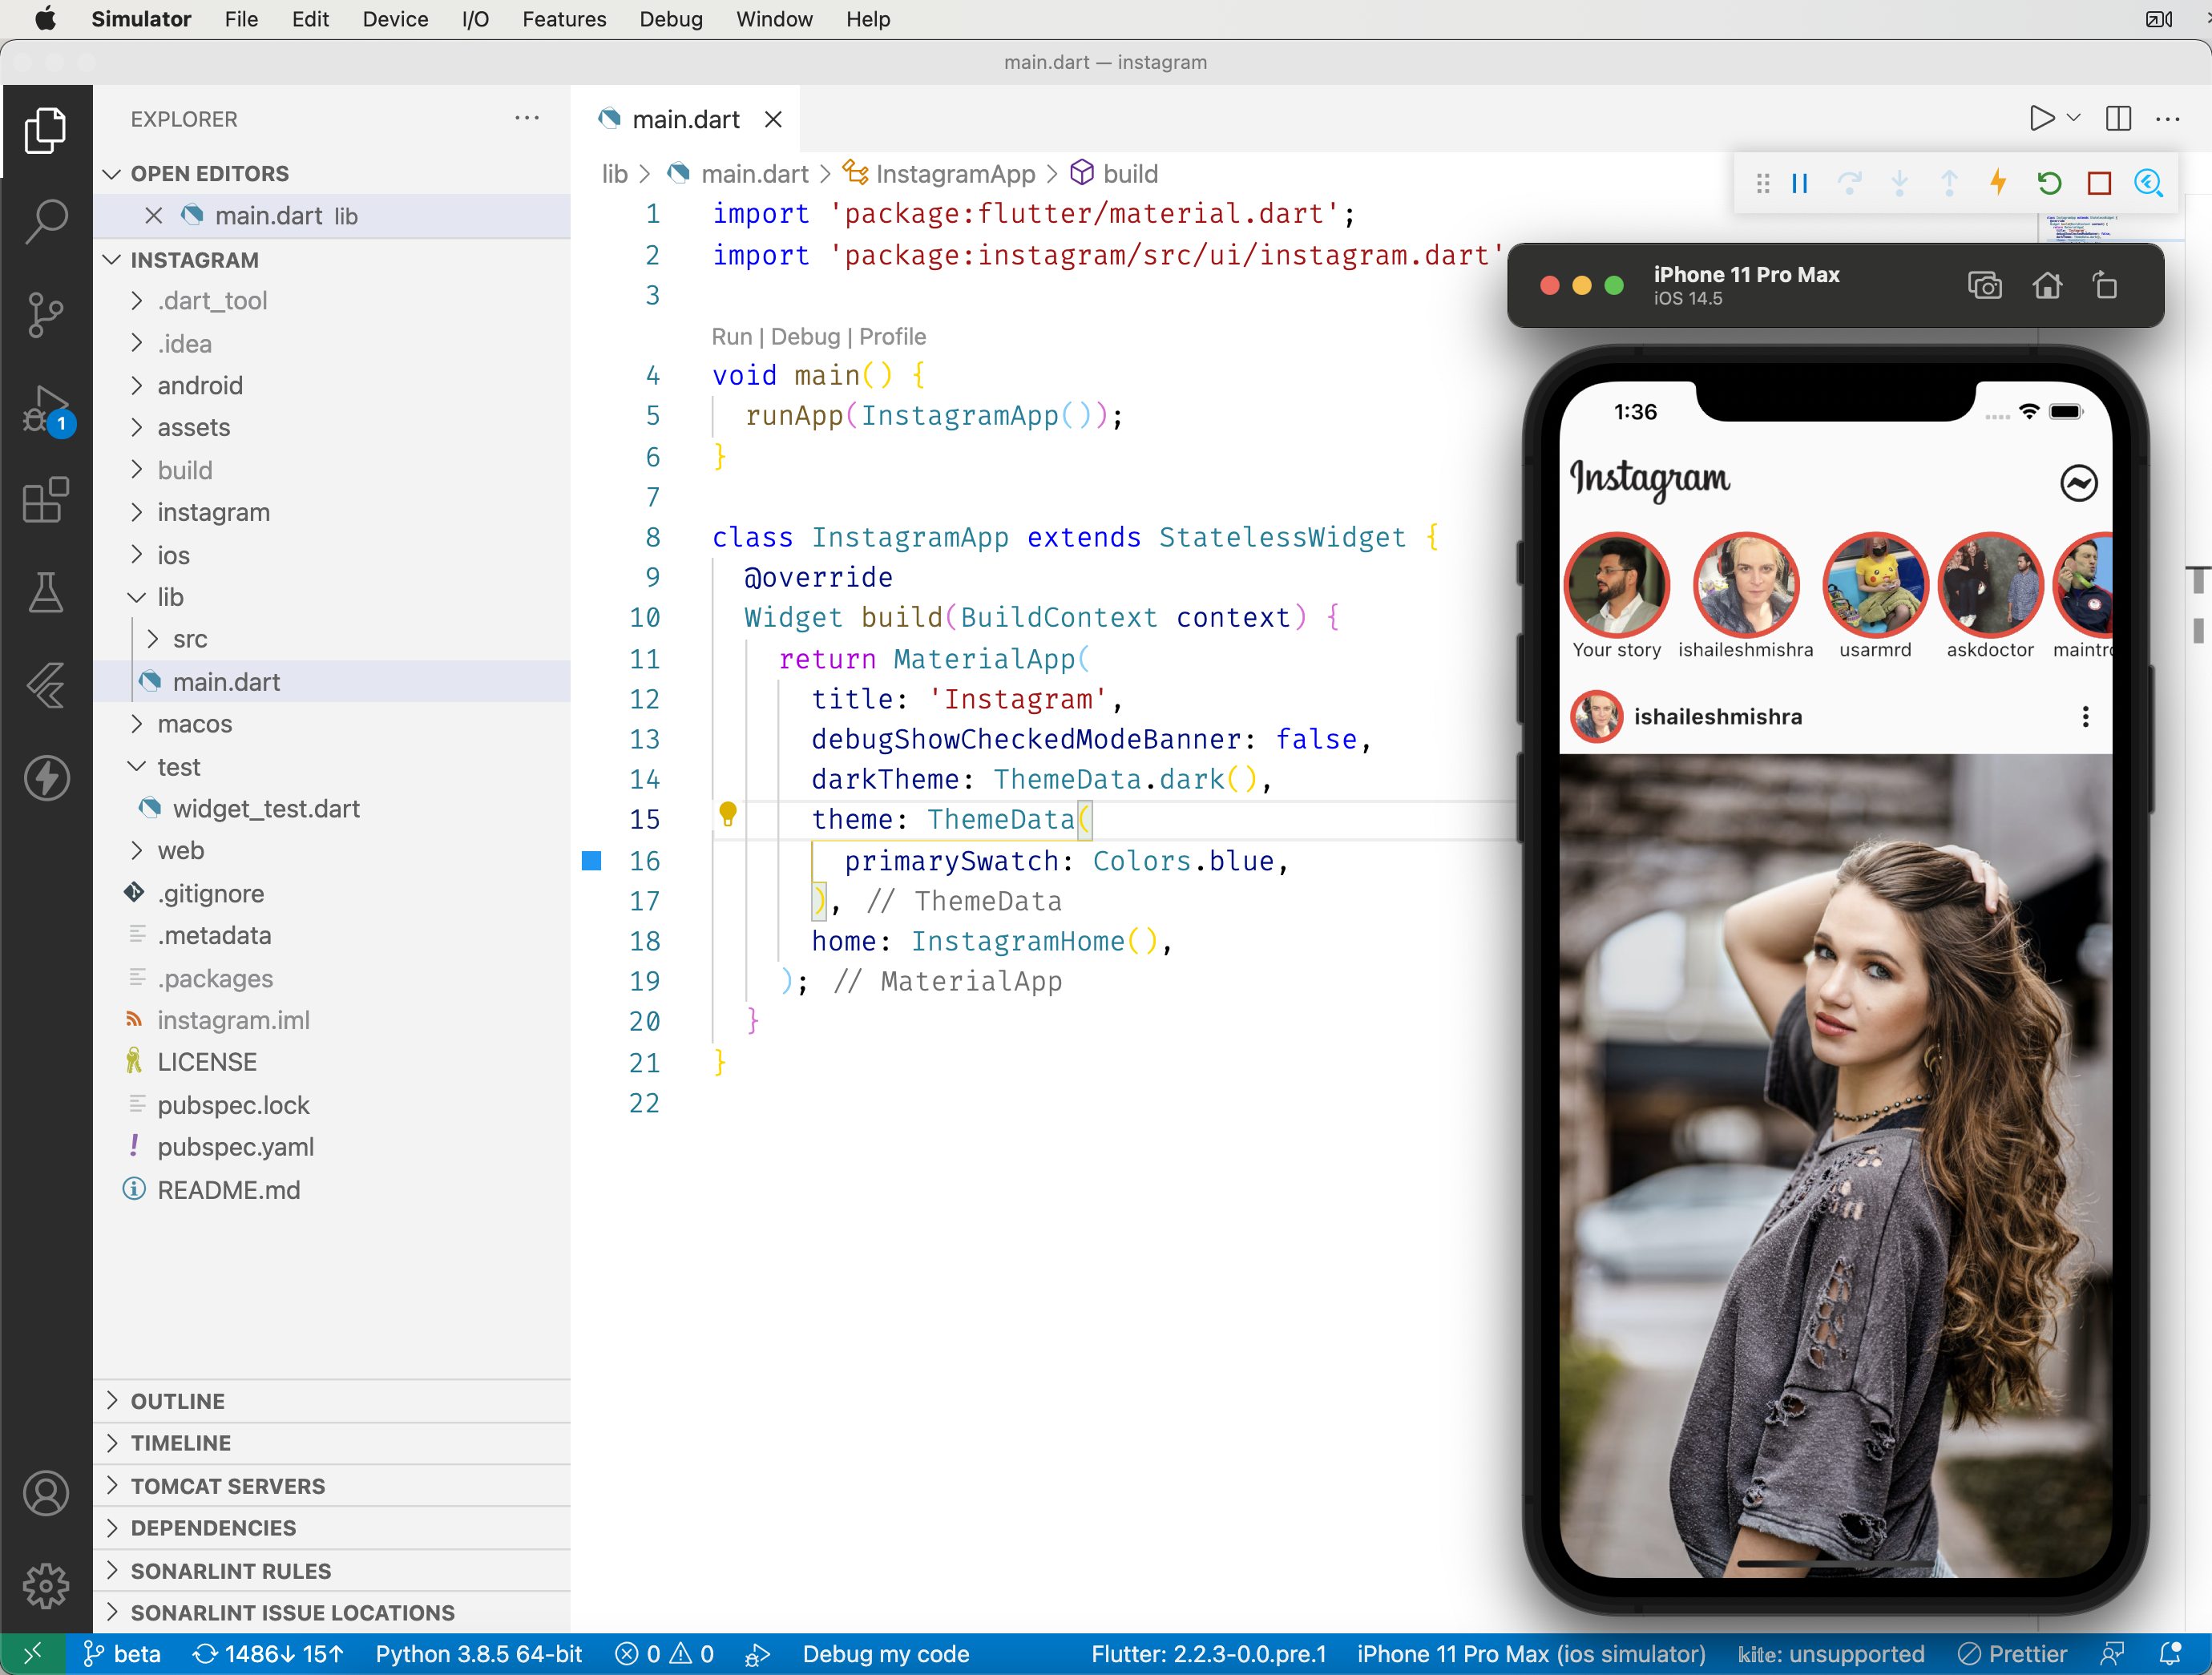The image size is (2212, 1675).
Task: Open the Search view in activity bar
Action: pyautogui.click(x=46, y=221)
